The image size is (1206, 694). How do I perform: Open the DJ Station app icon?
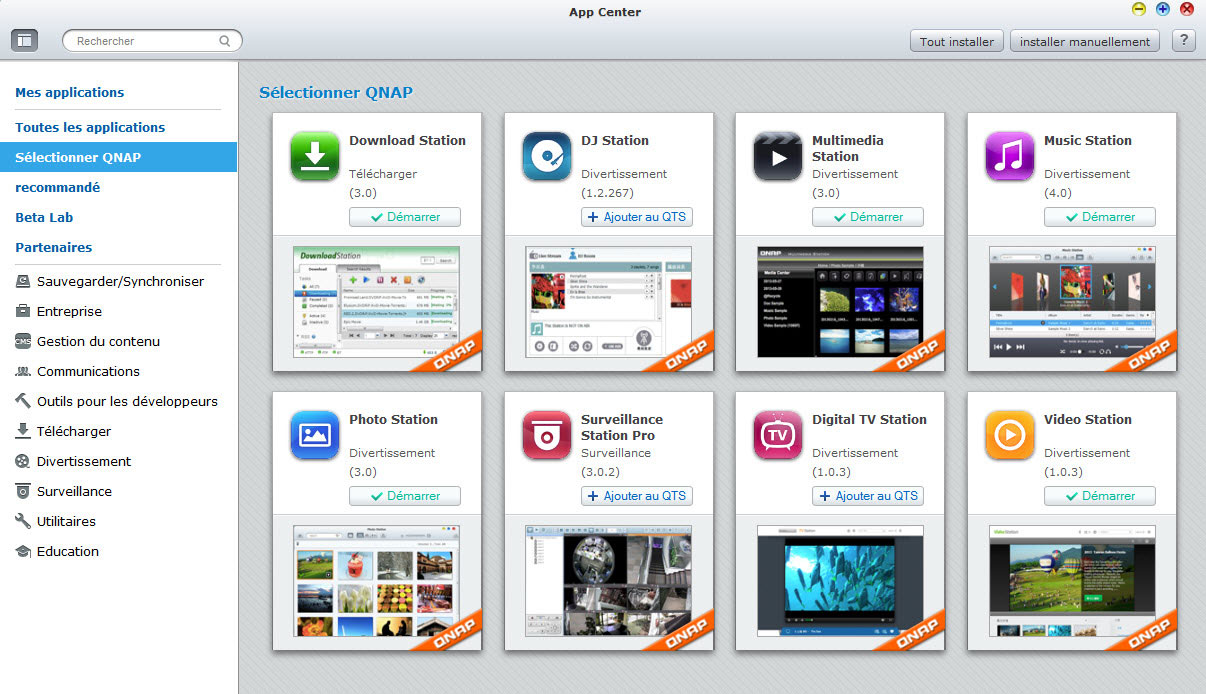click(547, 156)
